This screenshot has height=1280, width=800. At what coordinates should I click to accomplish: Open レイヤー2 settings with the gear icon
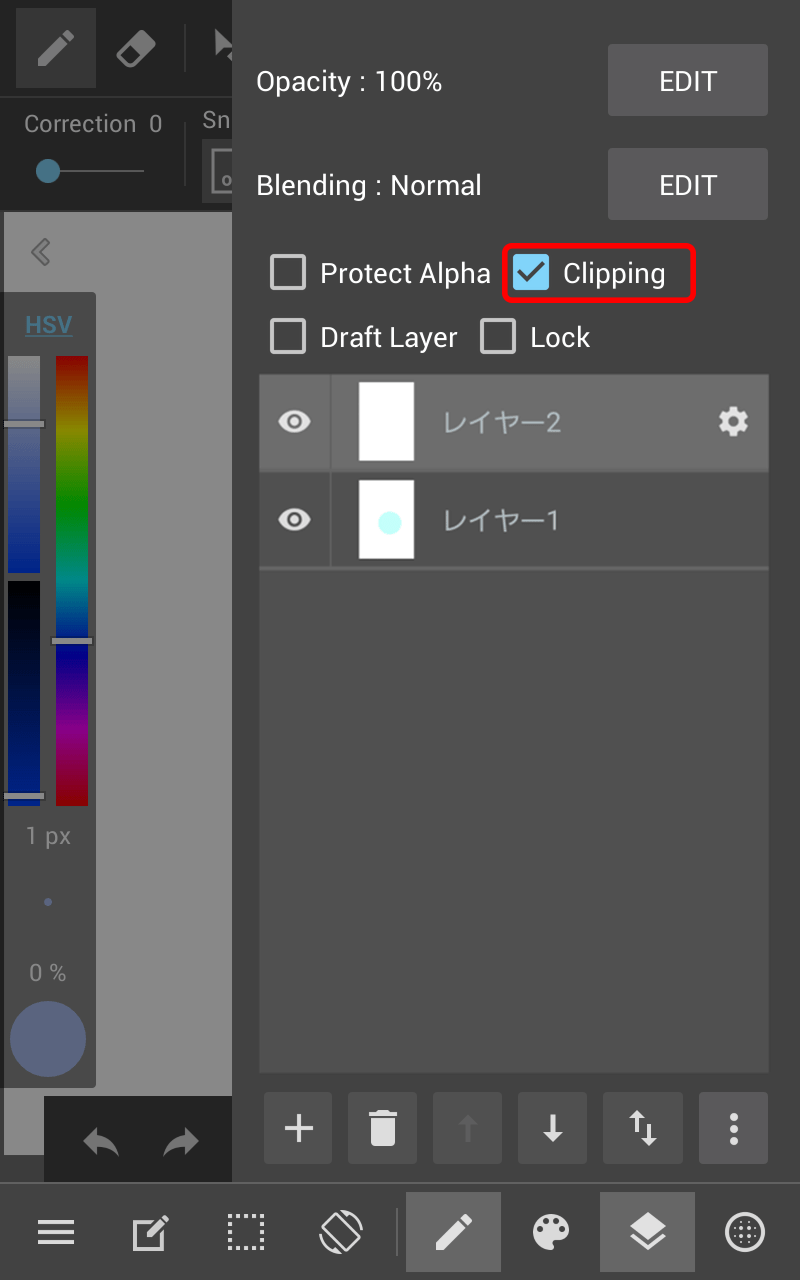coord(733,422)
